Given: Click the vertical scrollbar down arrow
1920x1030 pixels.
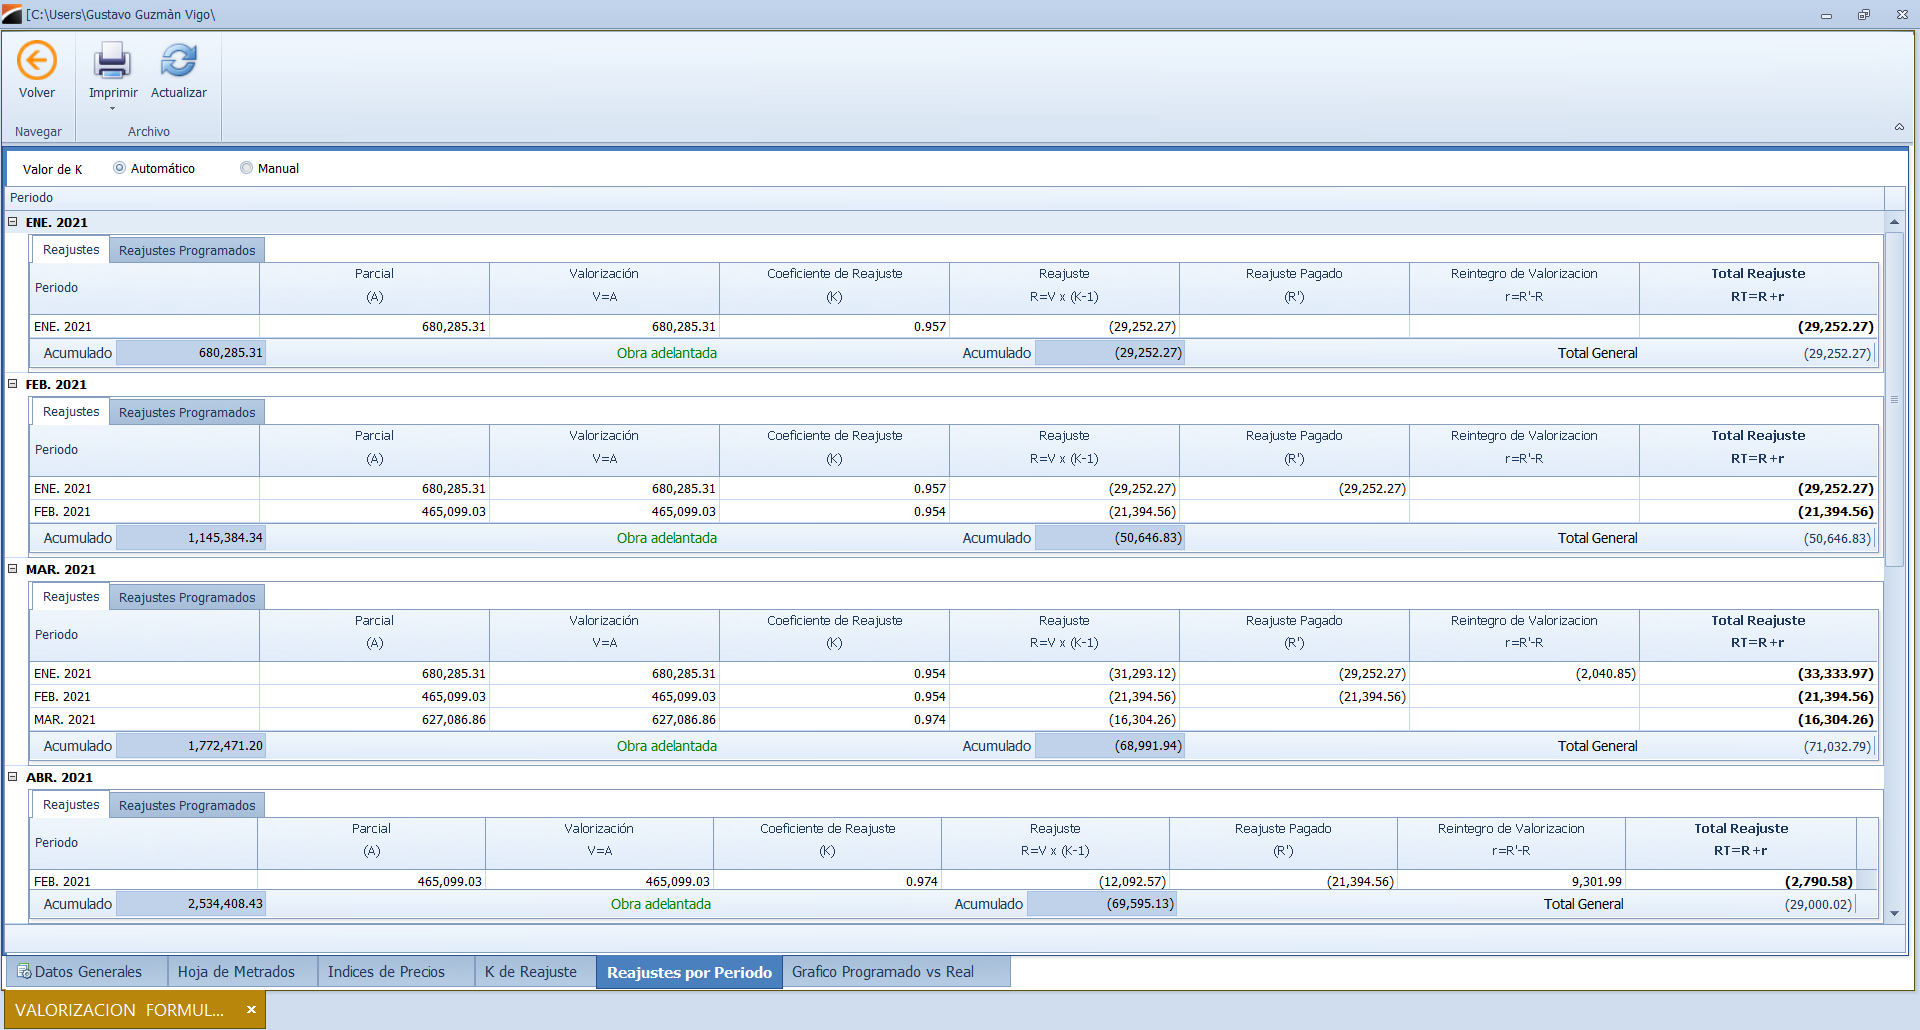Looking at the screenshot, I should coord(1894,913).
